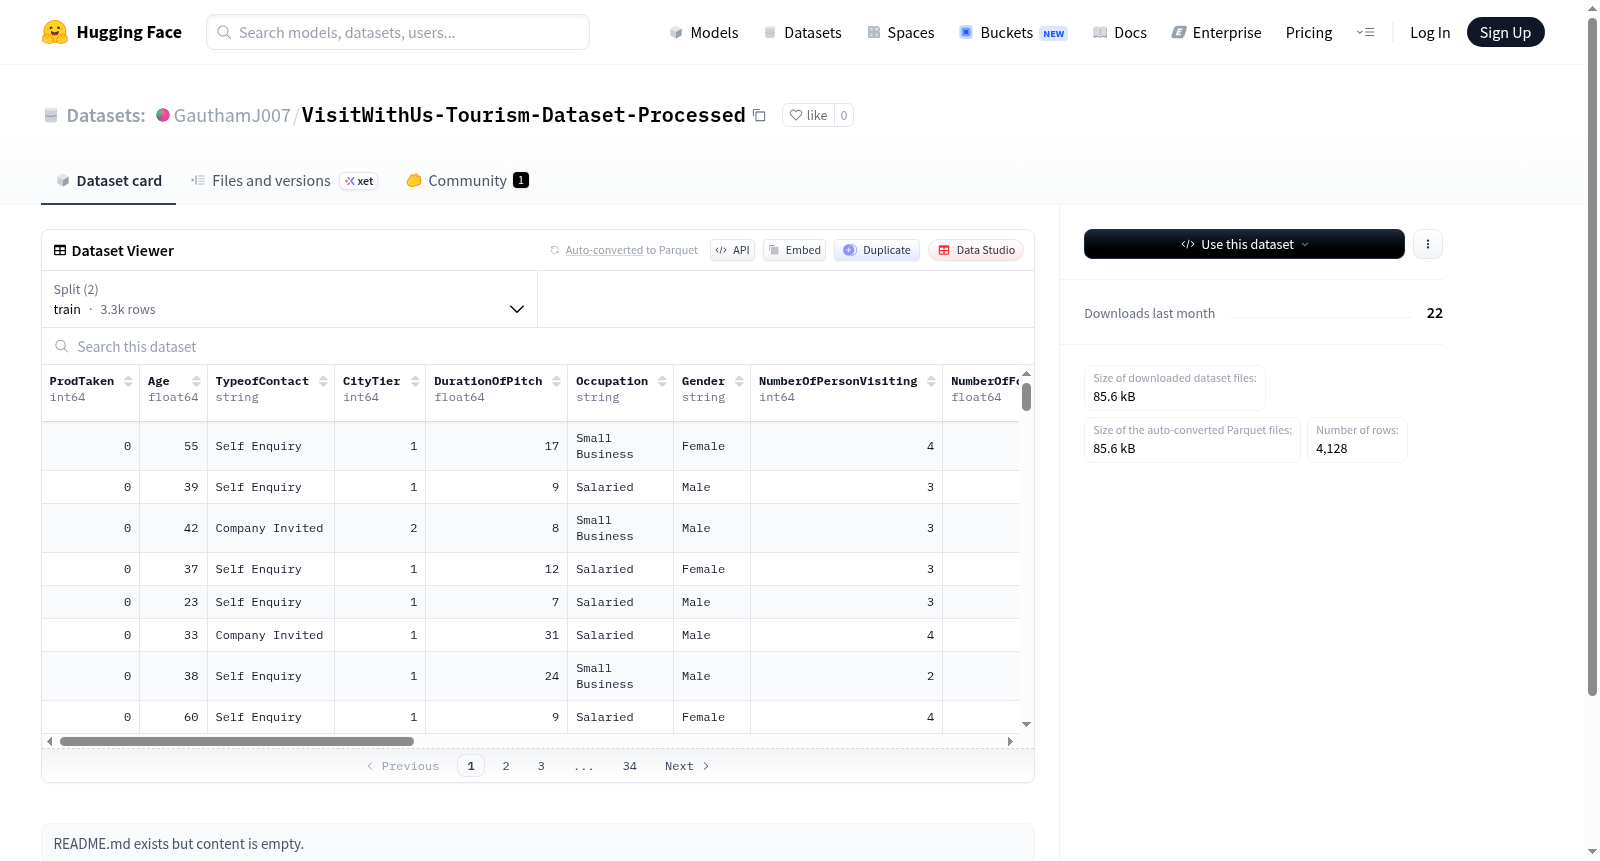Copy dataset name with the copy icon
Image resolution: width=1600 pixels, height=861 pixels.
pos(759,115)
